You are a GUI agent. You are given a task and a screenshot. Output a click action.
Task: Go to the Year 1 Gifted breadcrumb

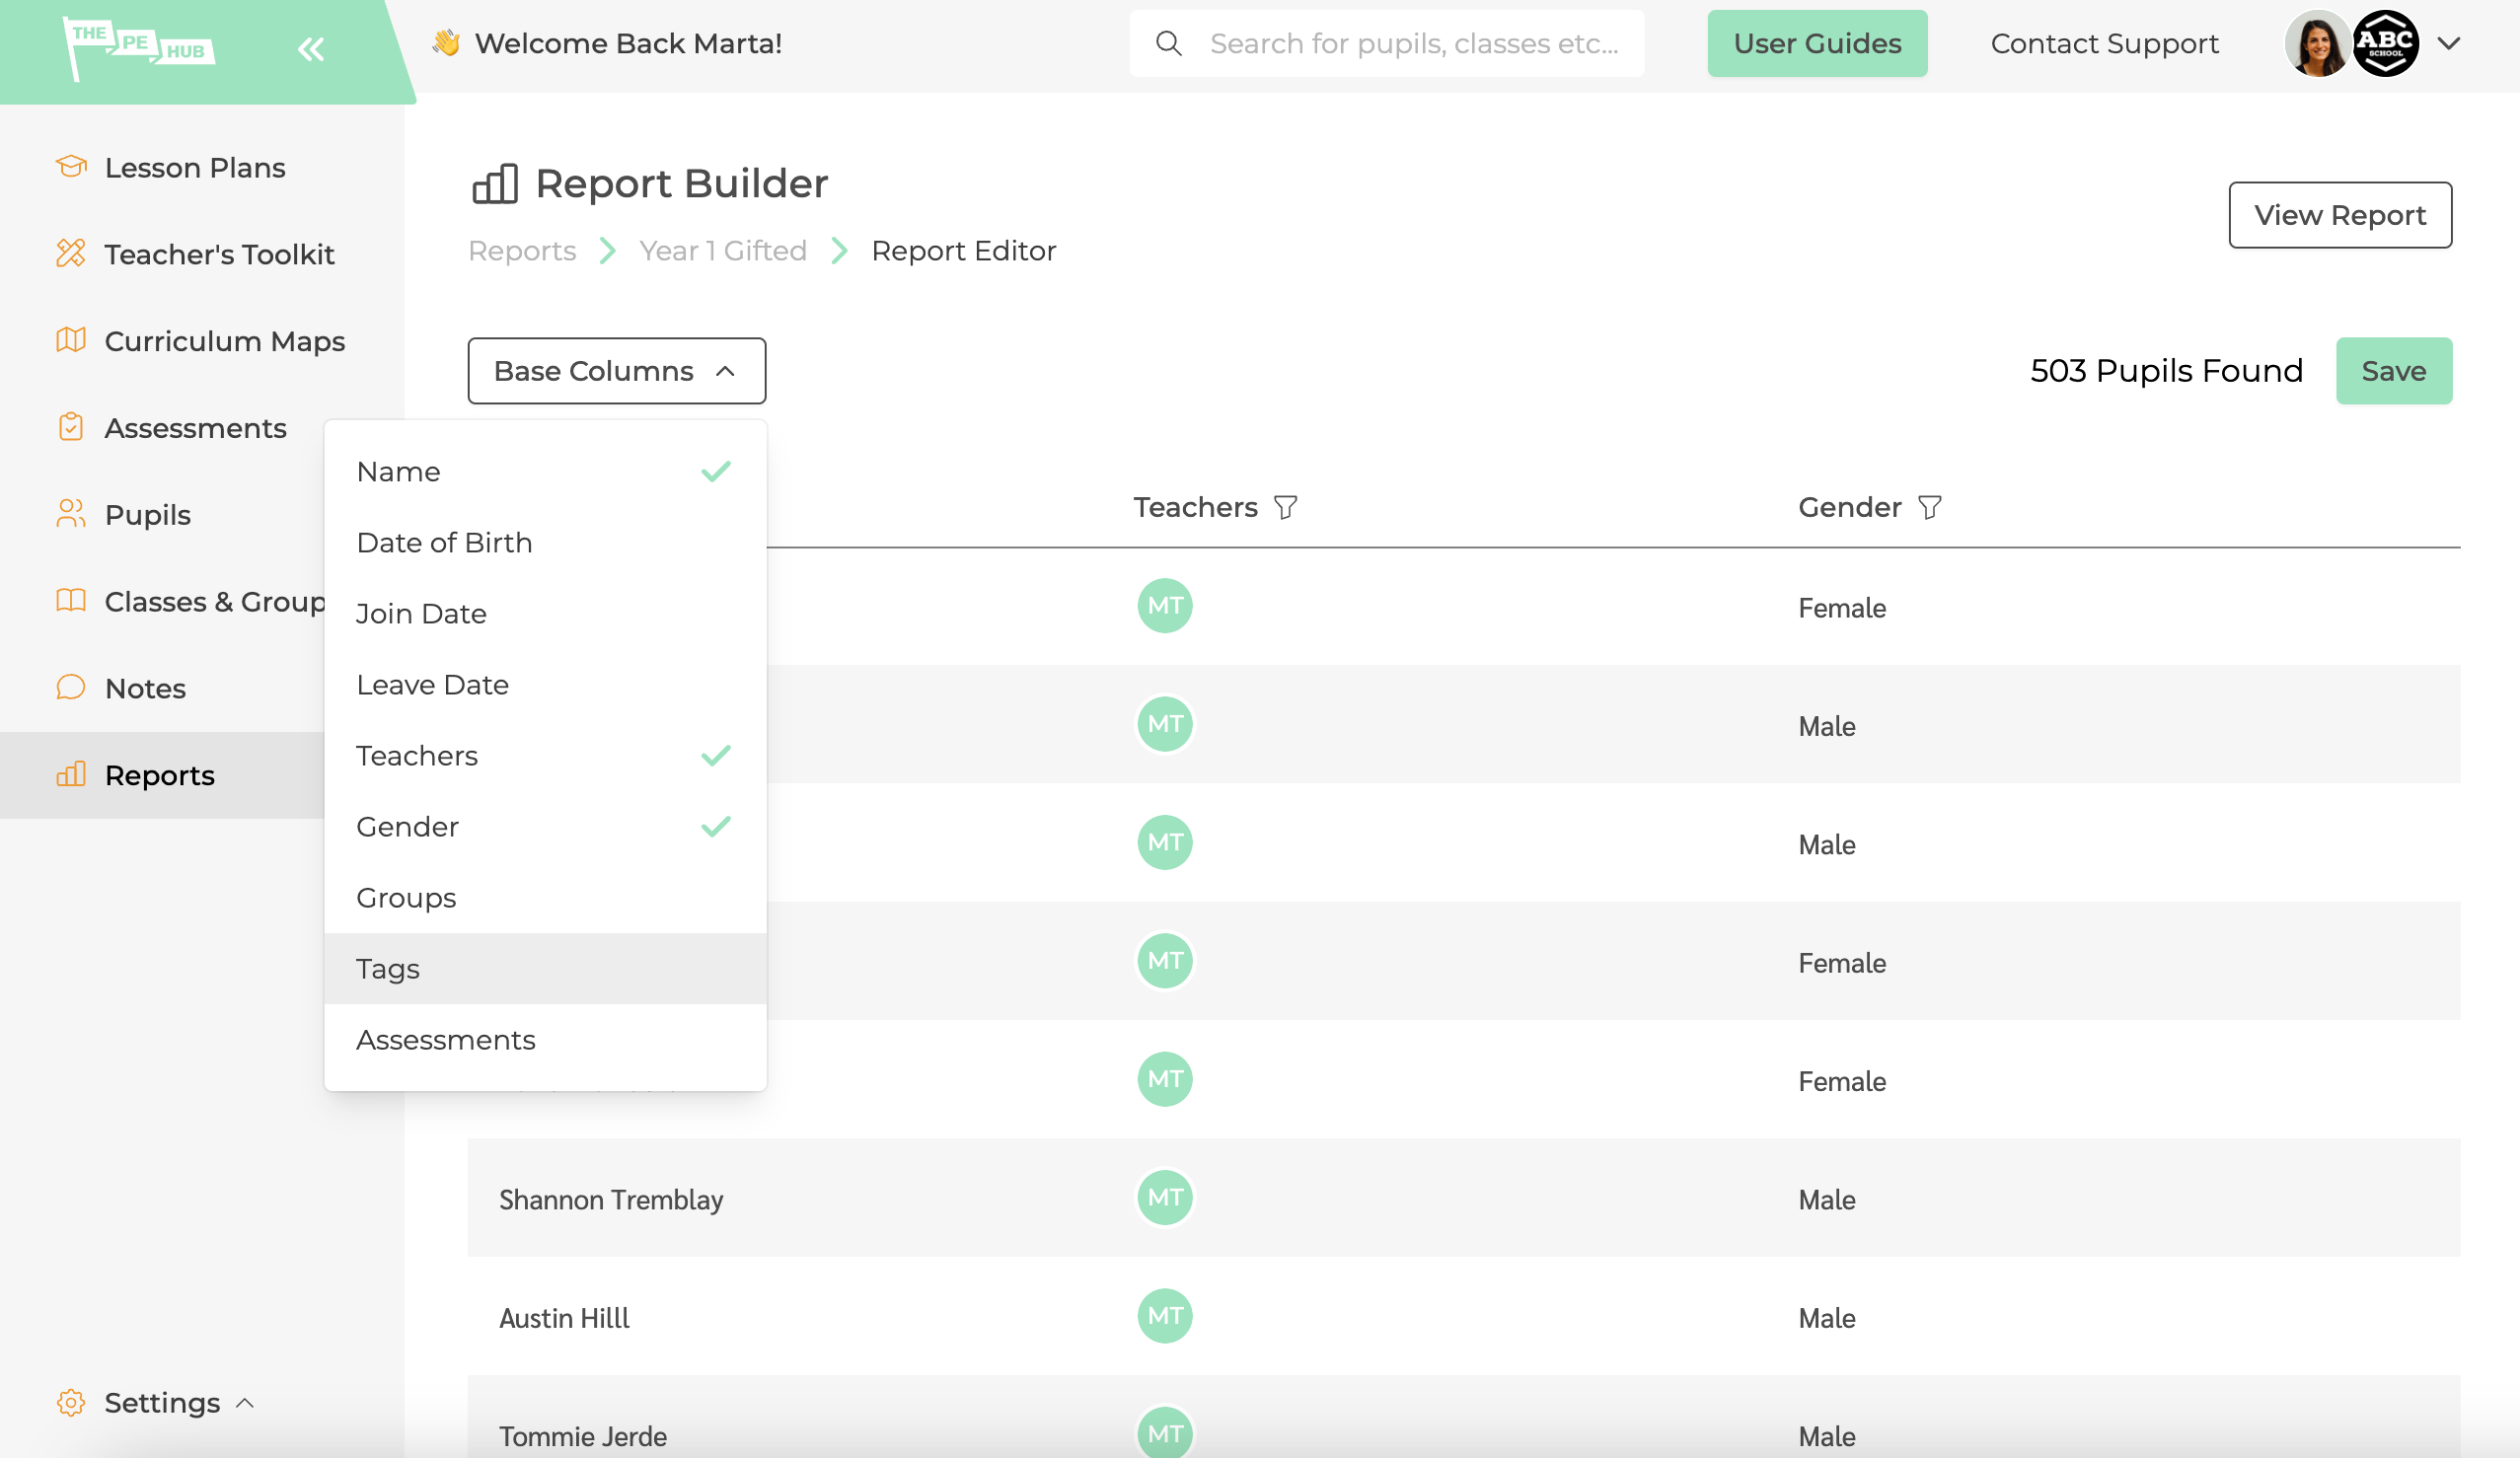pos(723,250)
